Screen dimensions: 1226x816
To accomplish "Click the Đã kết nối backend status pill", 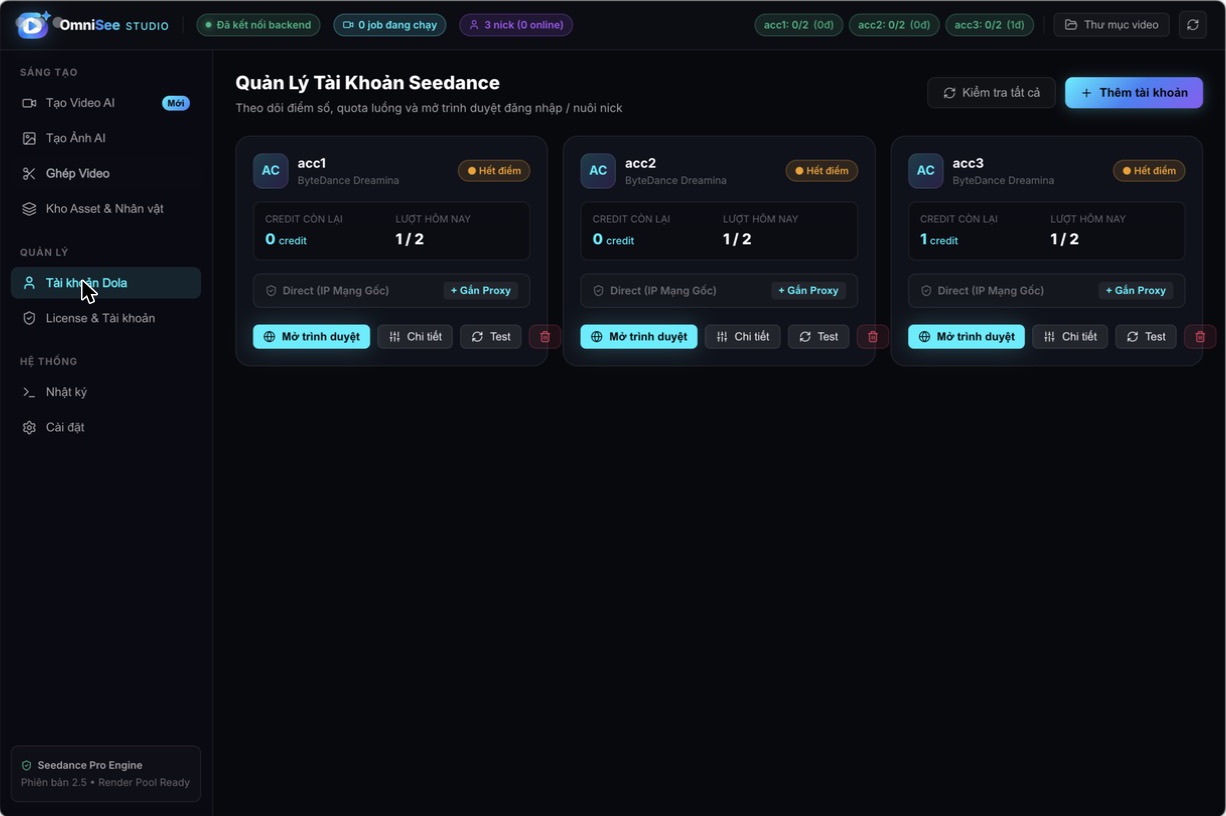I will click(x=258, y=25).
